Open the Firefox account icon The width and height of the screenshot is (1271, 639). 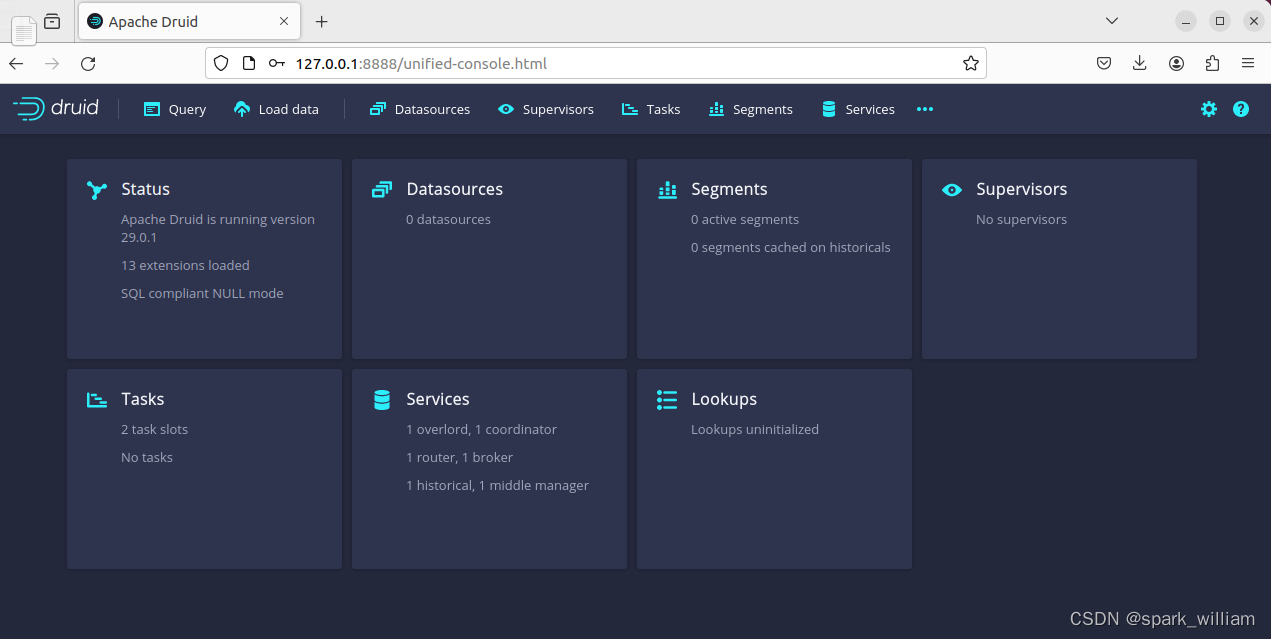click(1176, 63)
